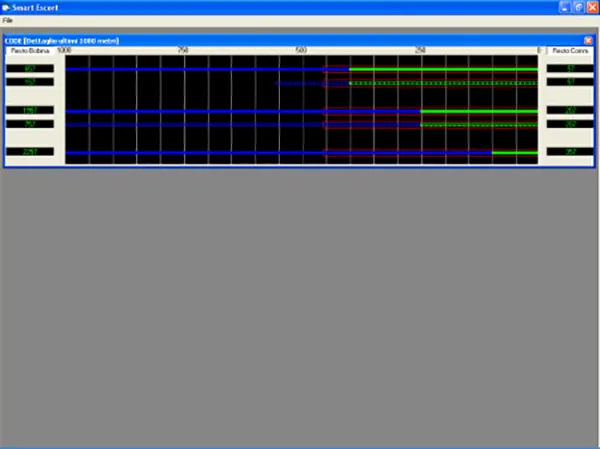
Task: Click the solid blue bar in the third row
Action: click(x=243, y=111)
